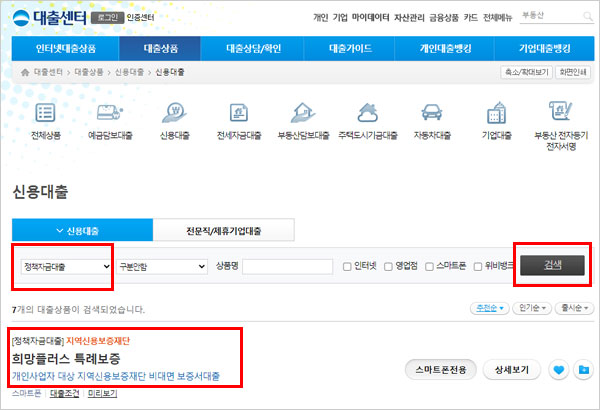Image resolution: width=600 pixels, height=410 pixels.
Task: Click the 기업 top menu link
Action: click(340, 18)
